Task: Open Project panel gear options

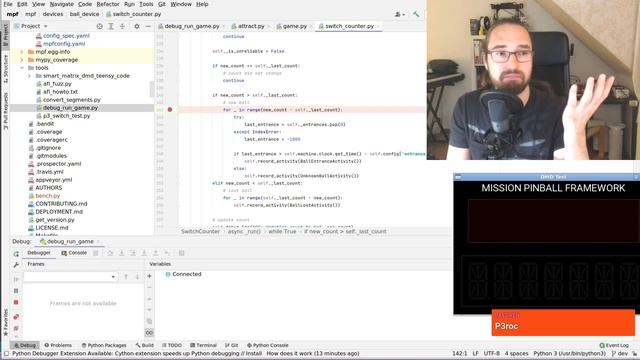Action: (137, 26)
